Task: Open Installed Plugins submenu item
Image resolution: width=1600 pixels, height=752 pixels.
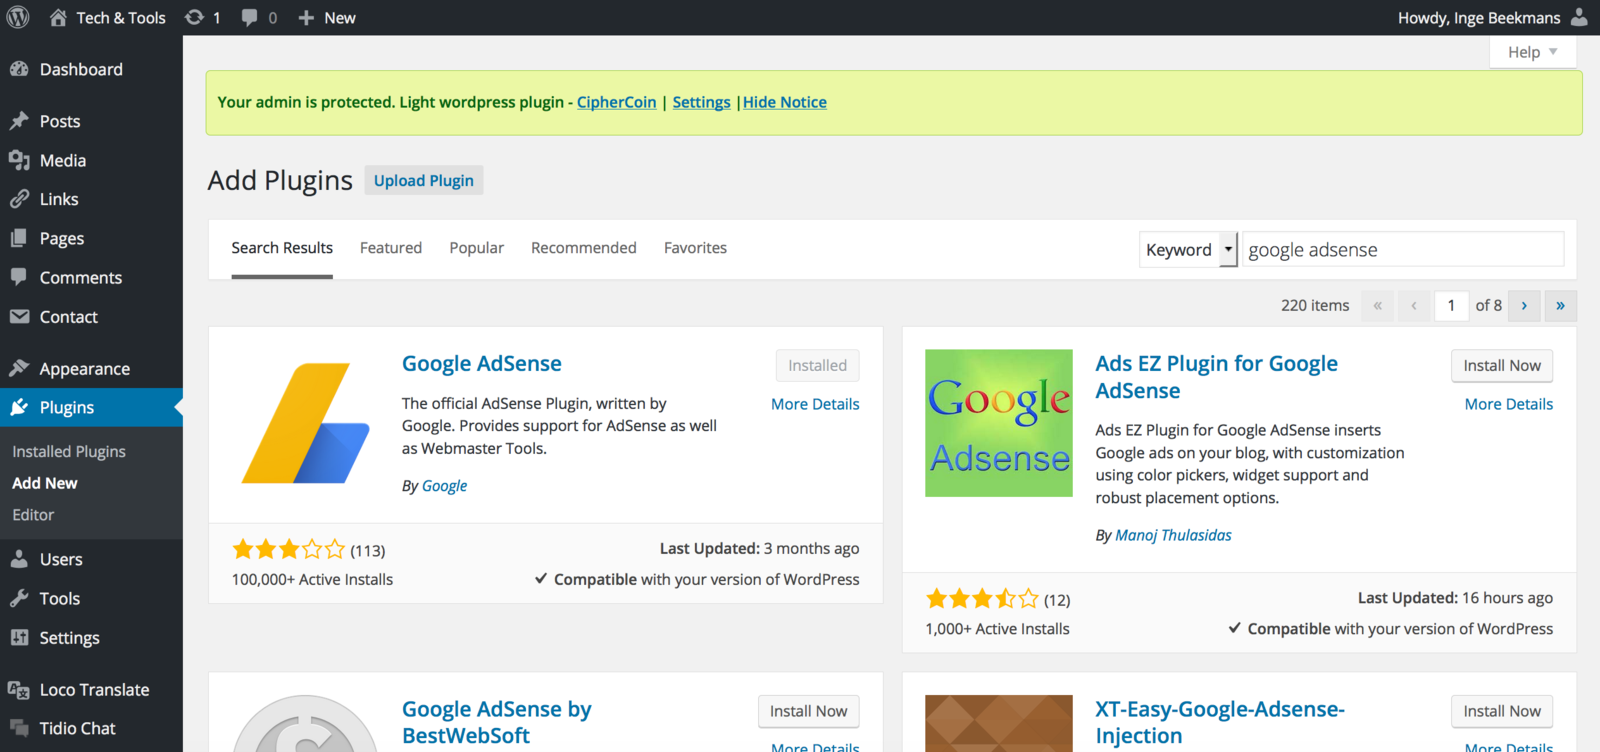Action: [69, 452]
